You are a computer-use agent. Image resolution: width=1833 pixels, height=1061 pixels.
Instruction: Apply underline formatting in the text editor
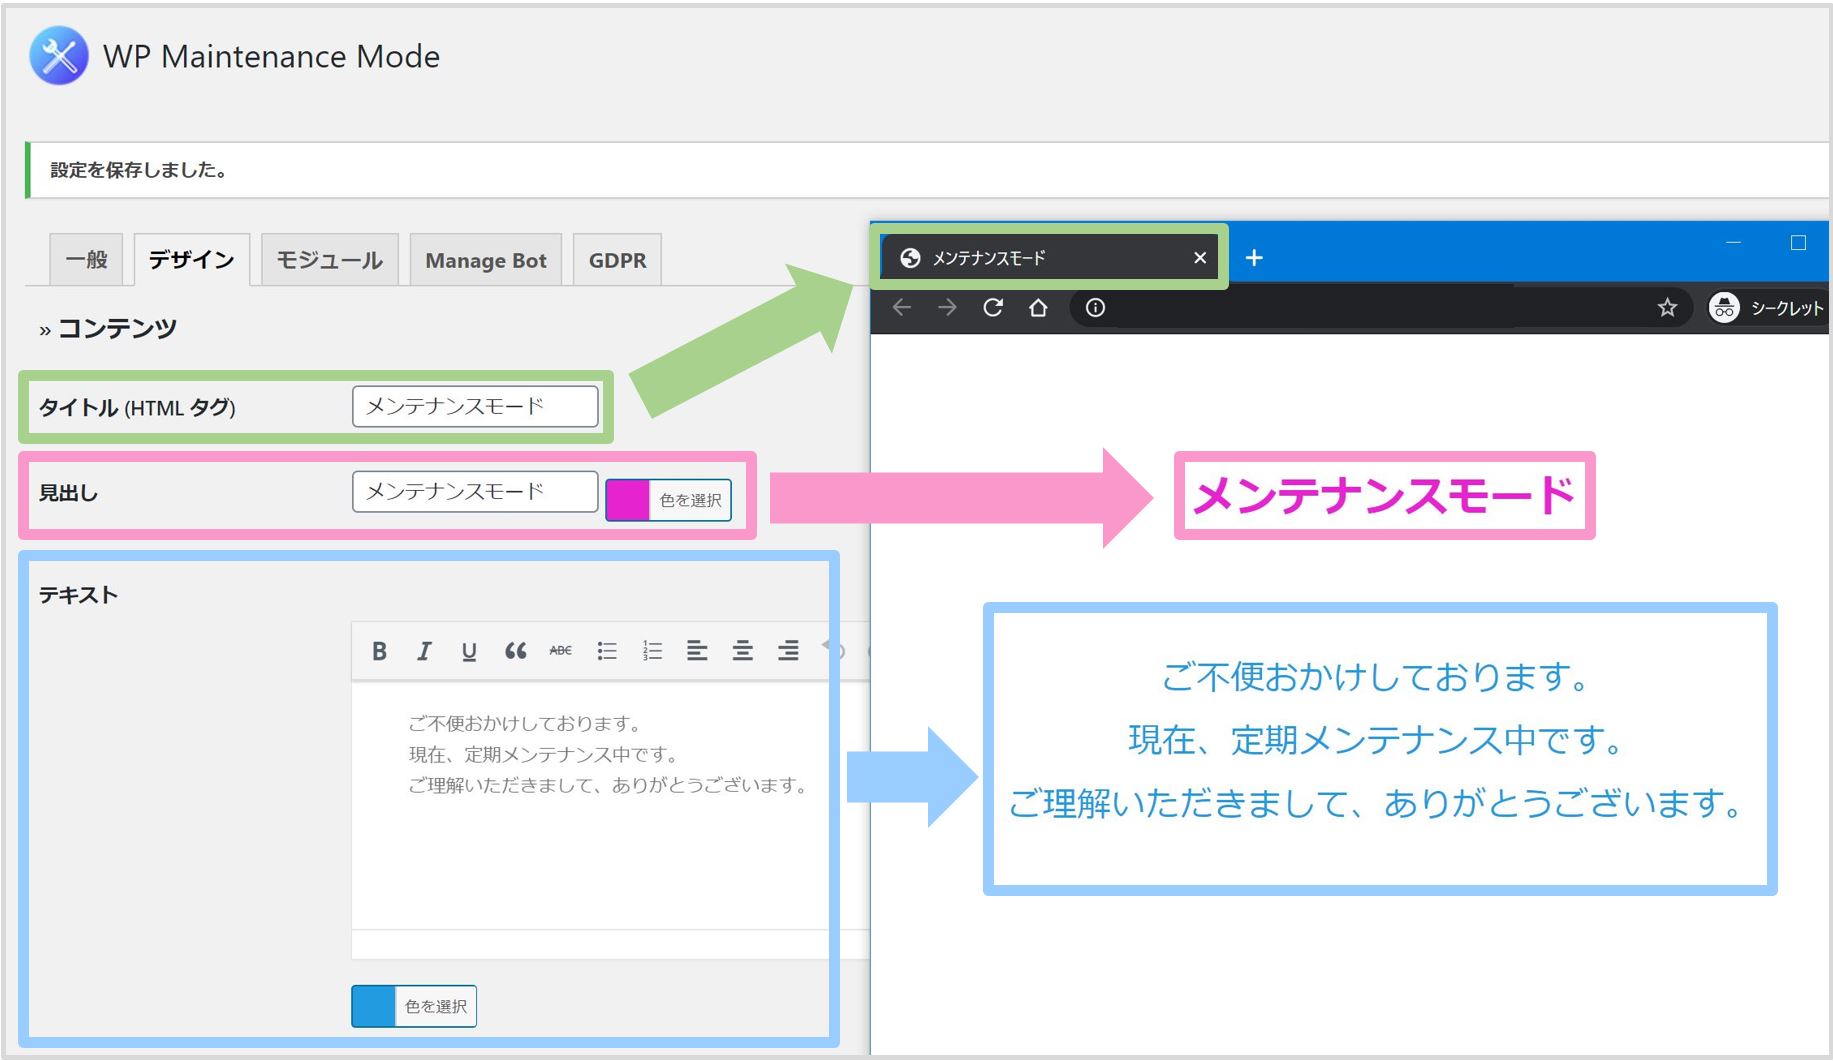[469, 650]
